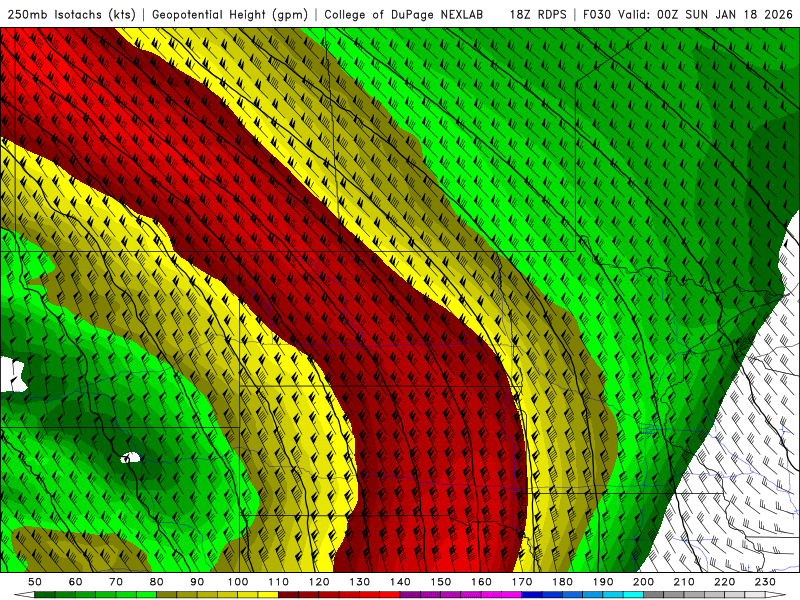Click the legend value 150
This screenshot has height=600, width=800.
pos(441,582)
